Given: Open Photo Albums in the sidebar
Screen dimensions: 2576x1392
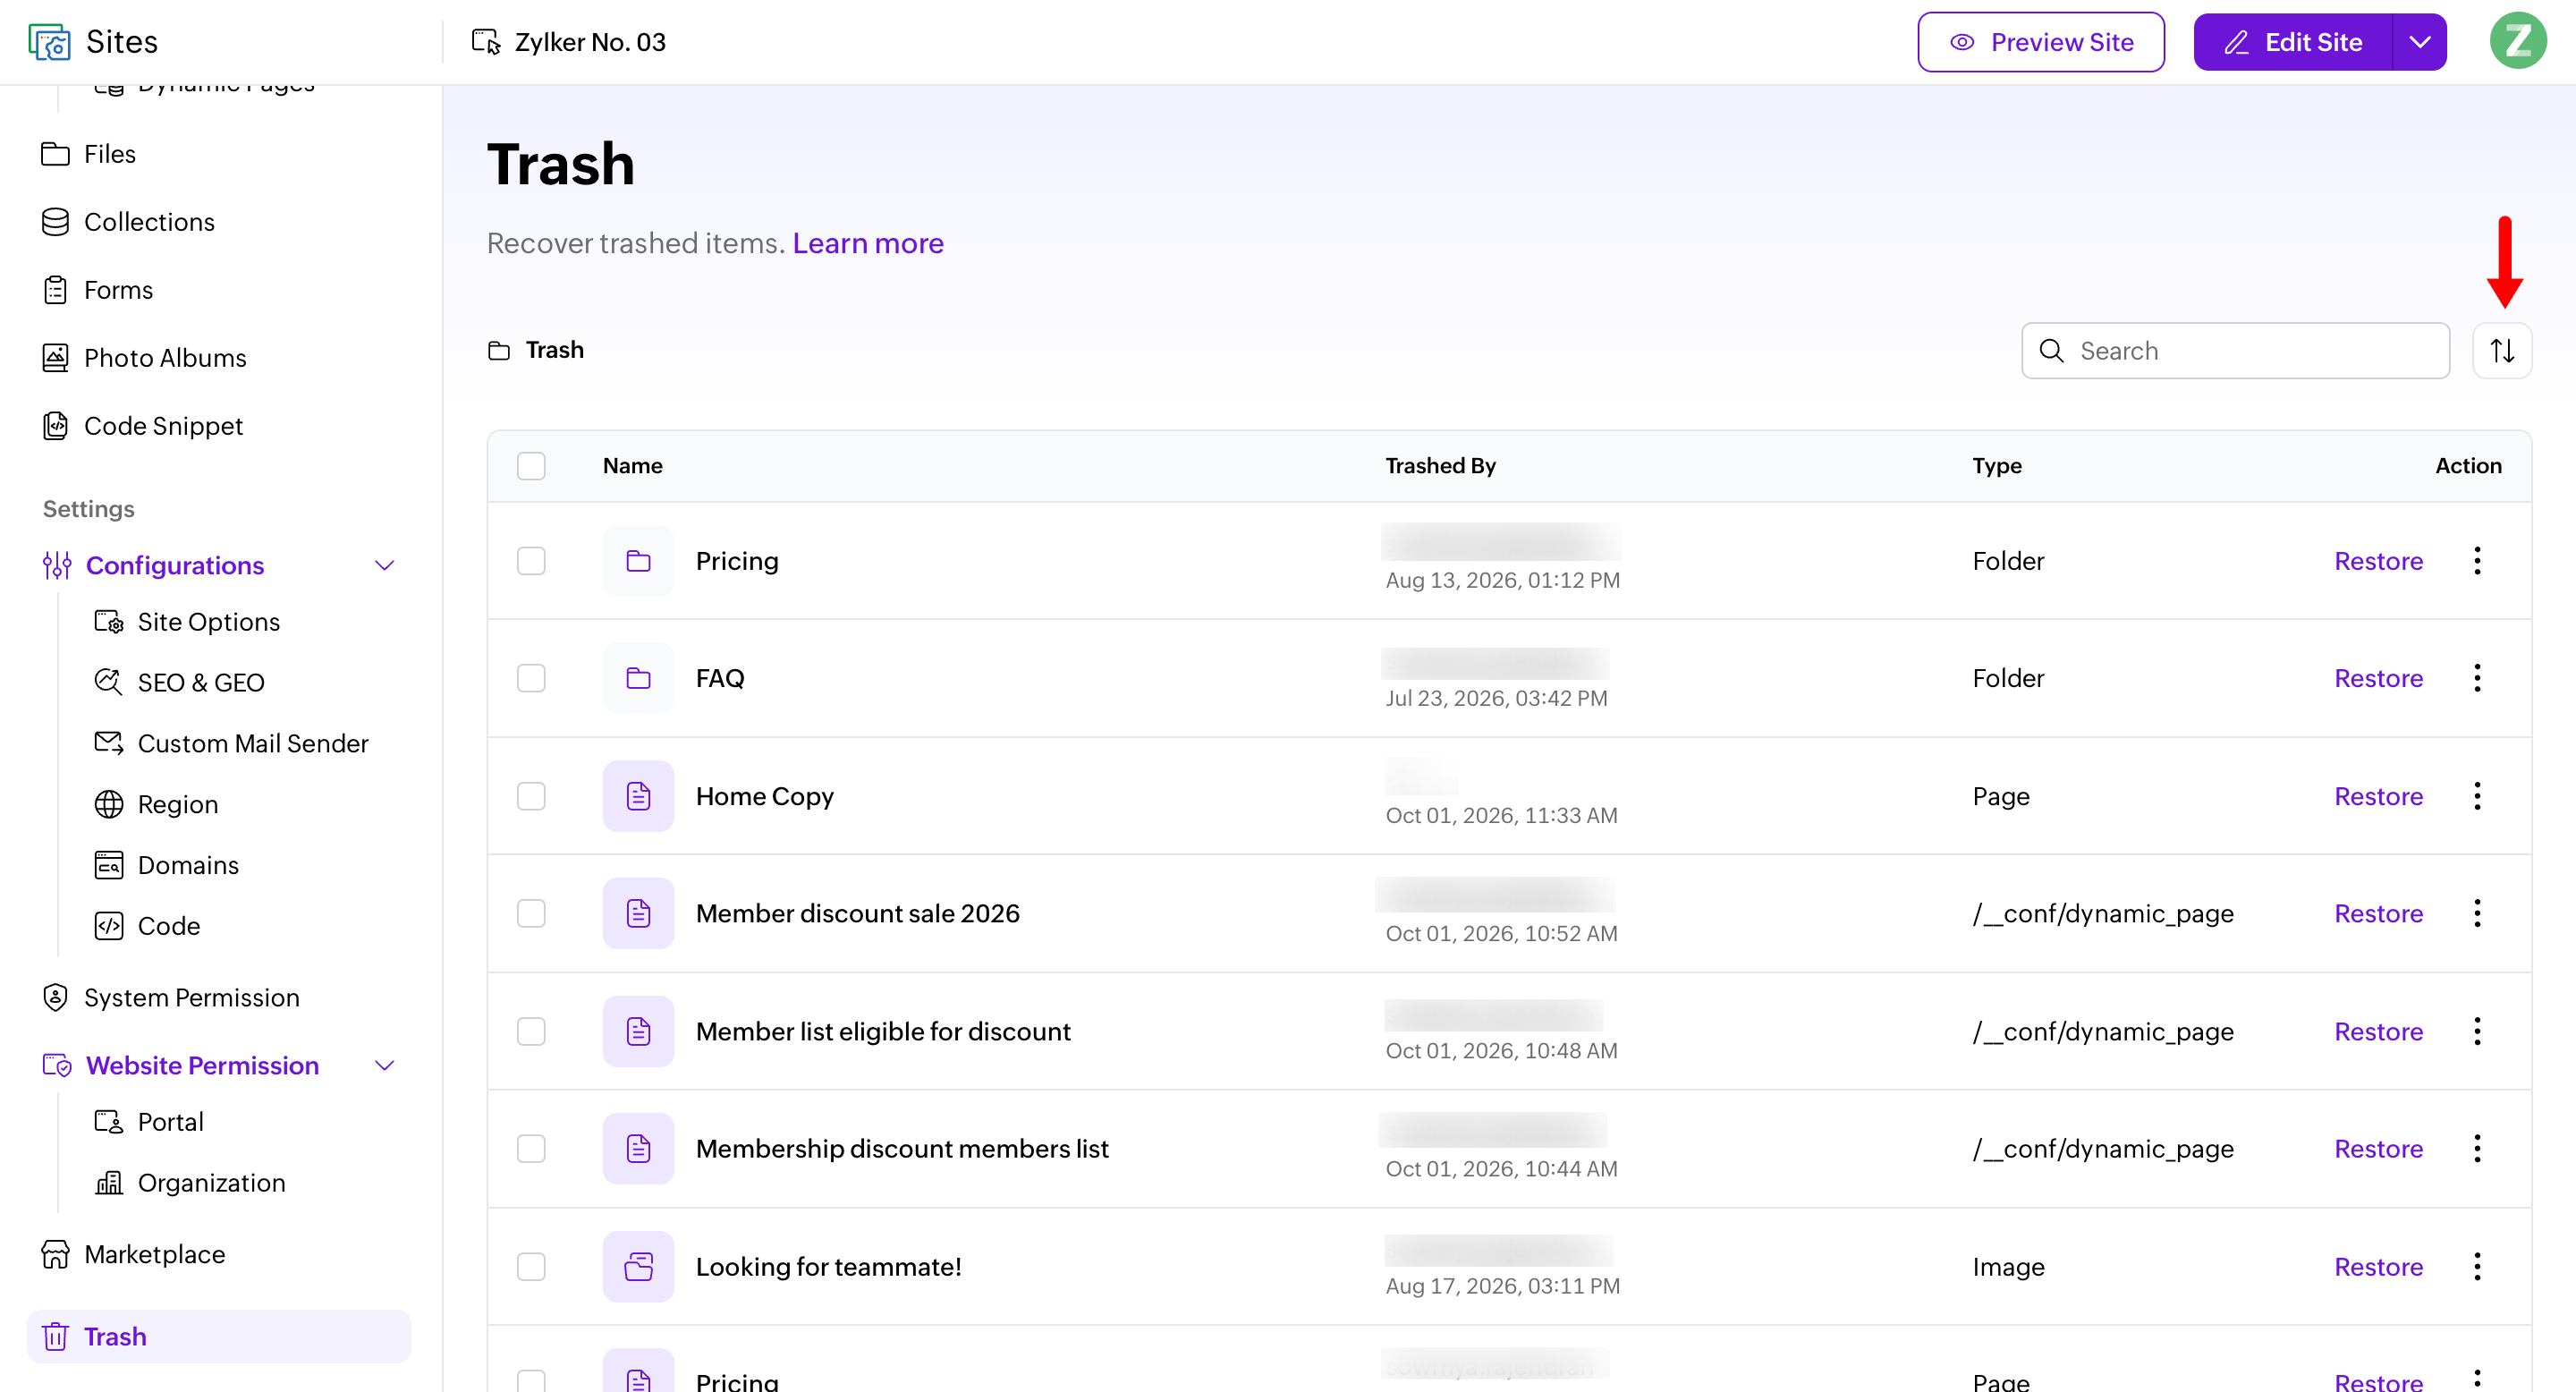Looking at the screenshot, I should click(165, 358).
